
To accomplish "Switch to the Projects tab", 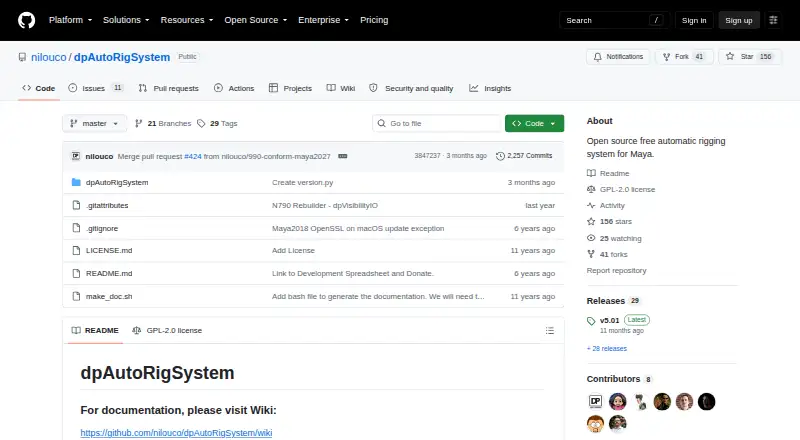I will point(290,88).
